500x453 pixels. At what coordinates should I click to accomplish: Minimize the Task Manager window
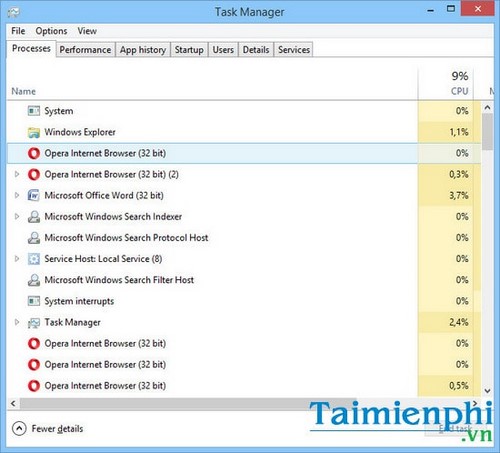(x=431, y=10)
